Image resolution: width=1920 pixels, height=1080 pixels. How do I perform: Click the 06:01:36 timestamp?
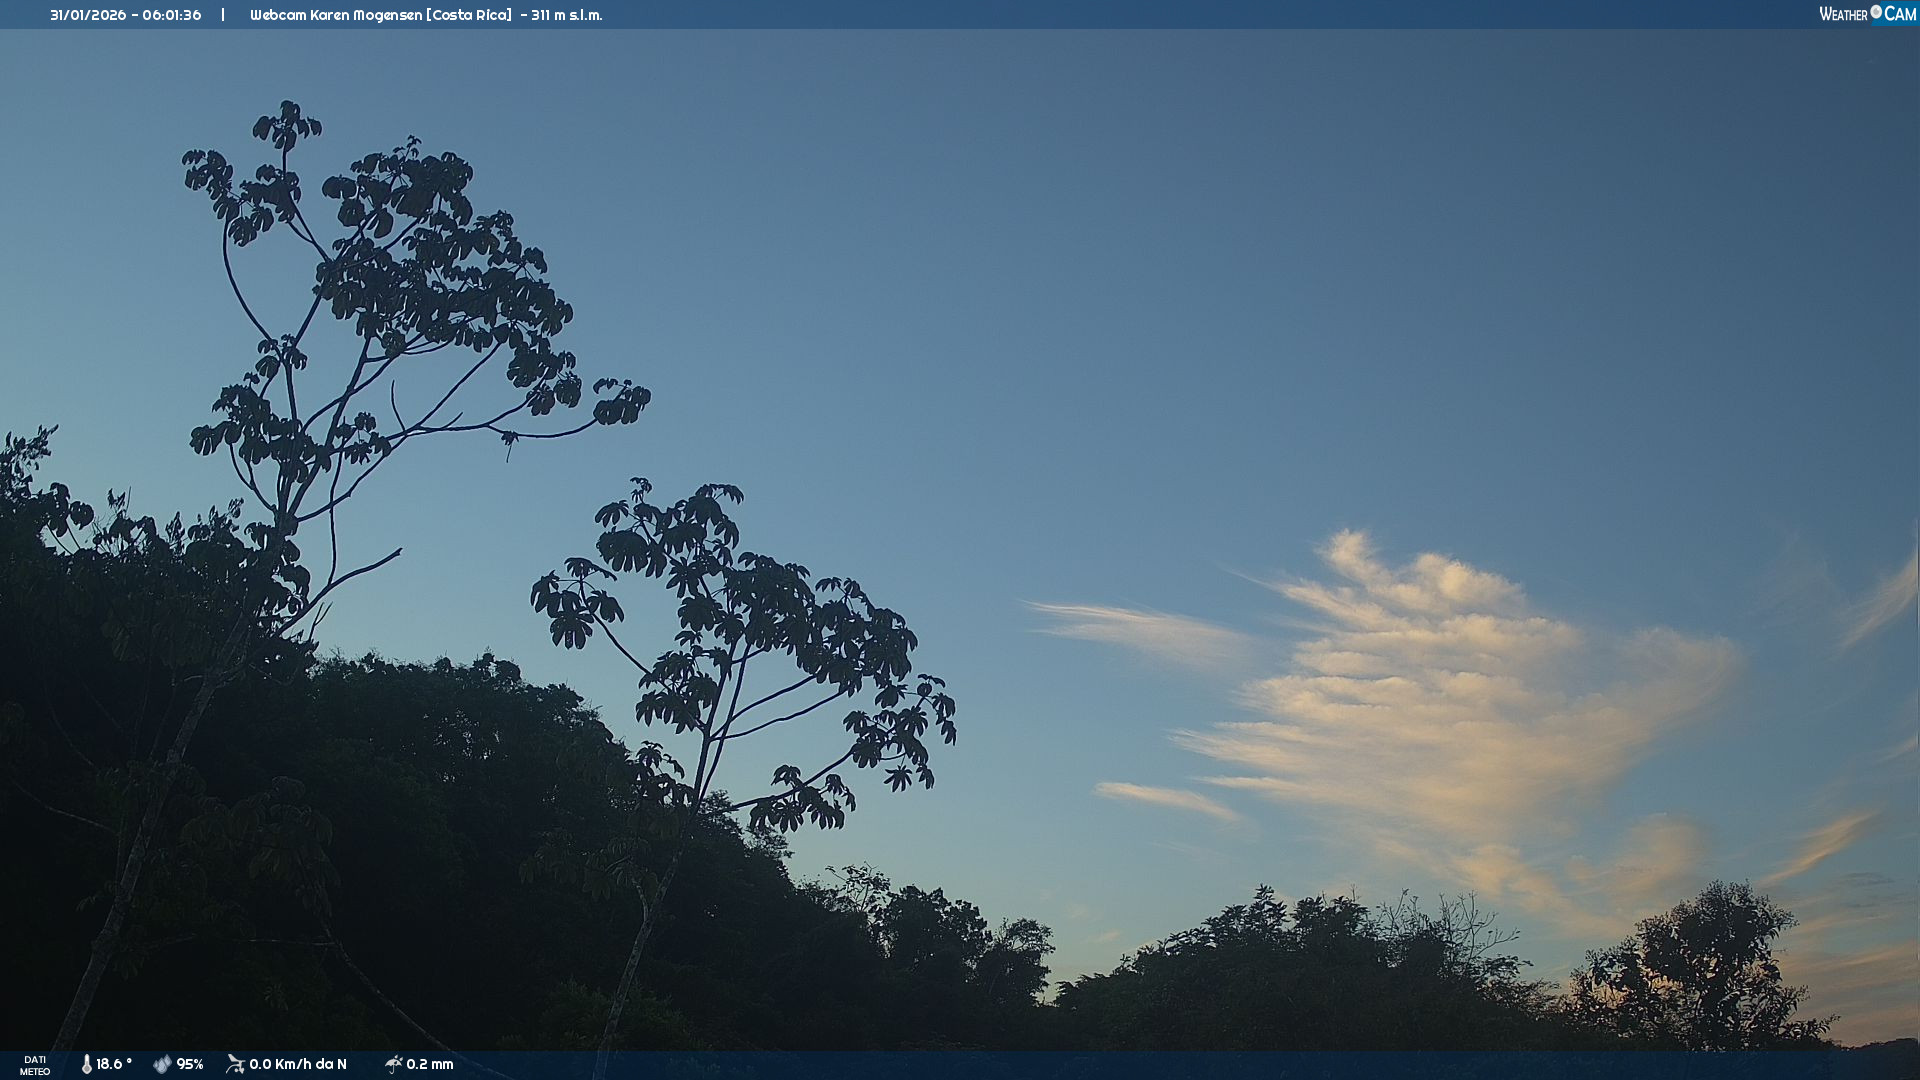tap(171, 15)
